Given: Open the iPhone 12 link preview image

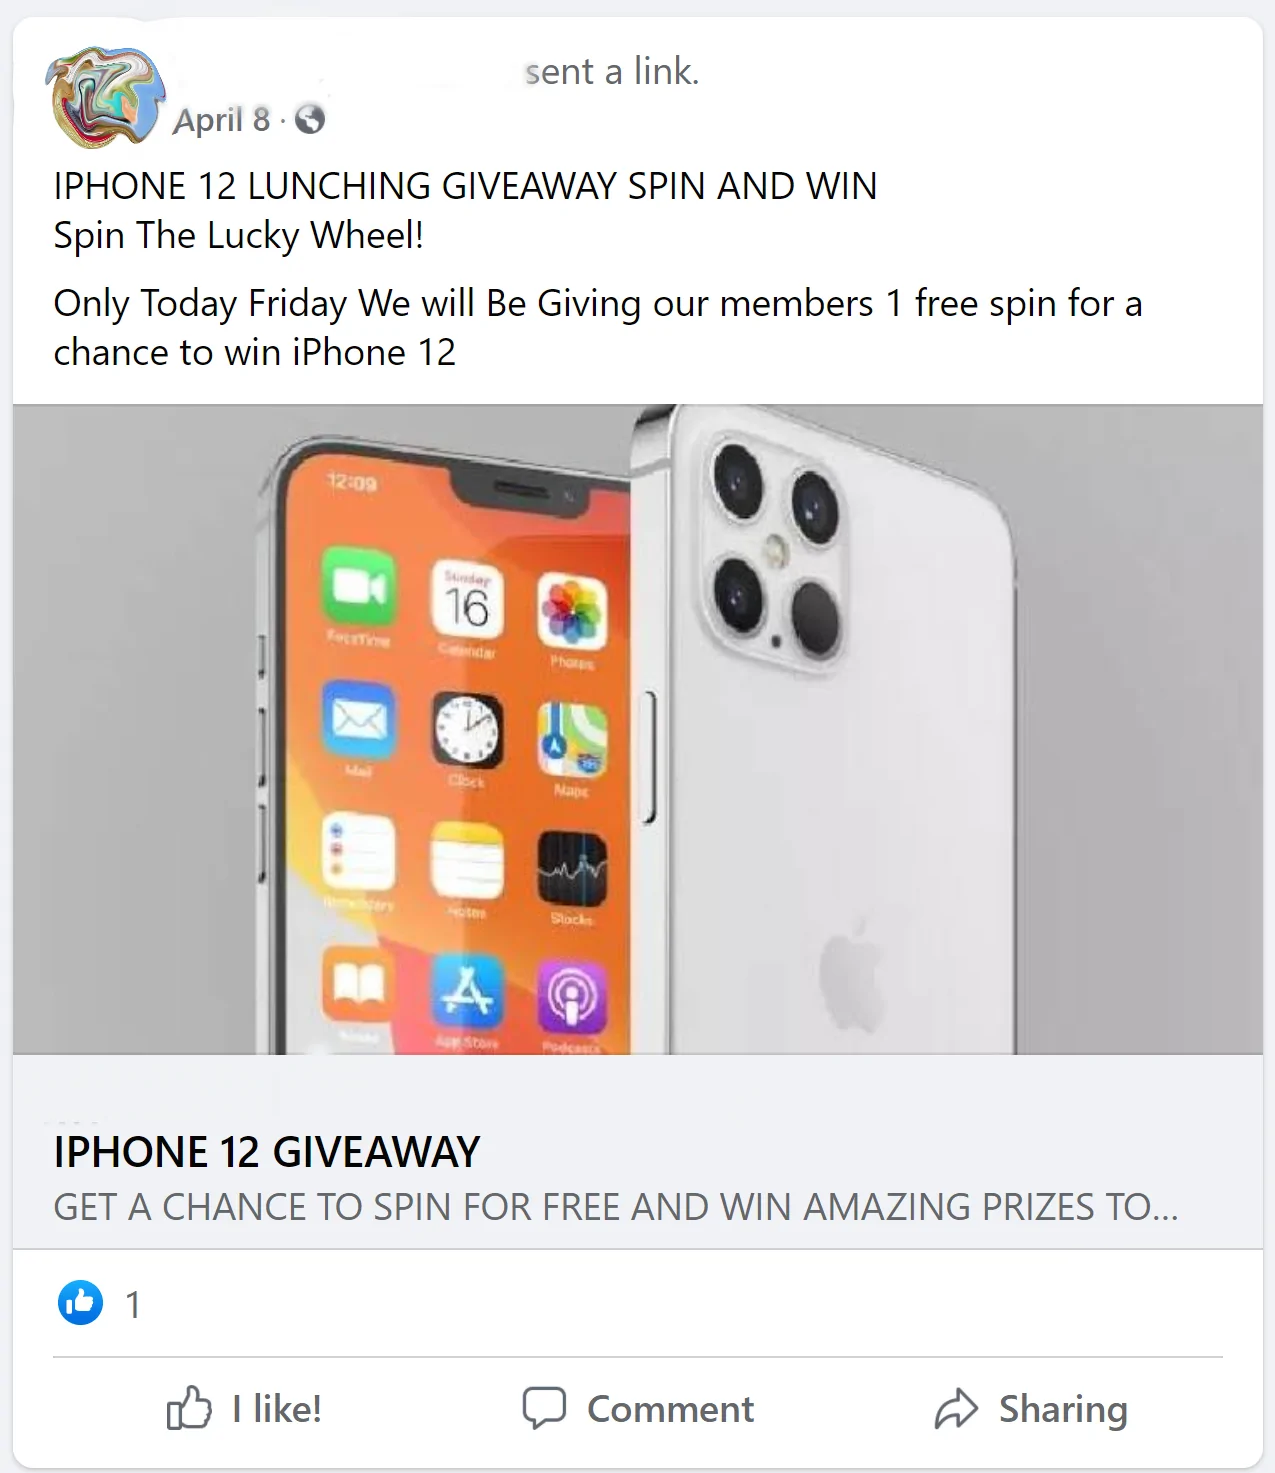Looking at the screenshot, I should [638, 729].
